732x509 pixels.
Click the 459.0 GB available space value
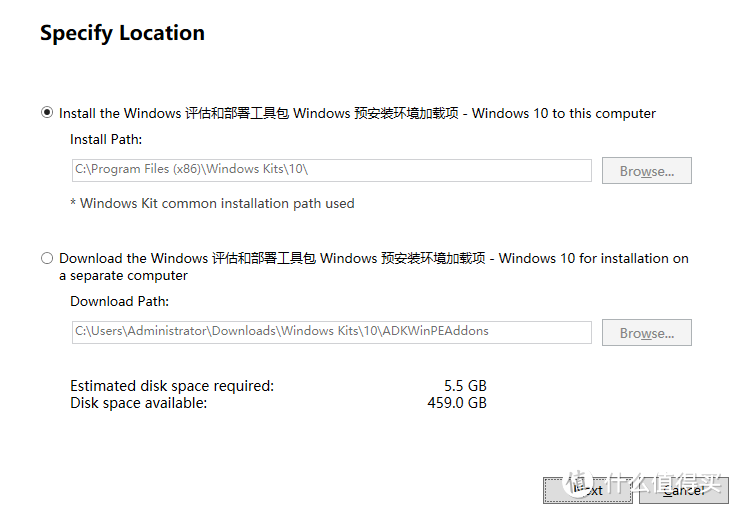tap(457, 403)
